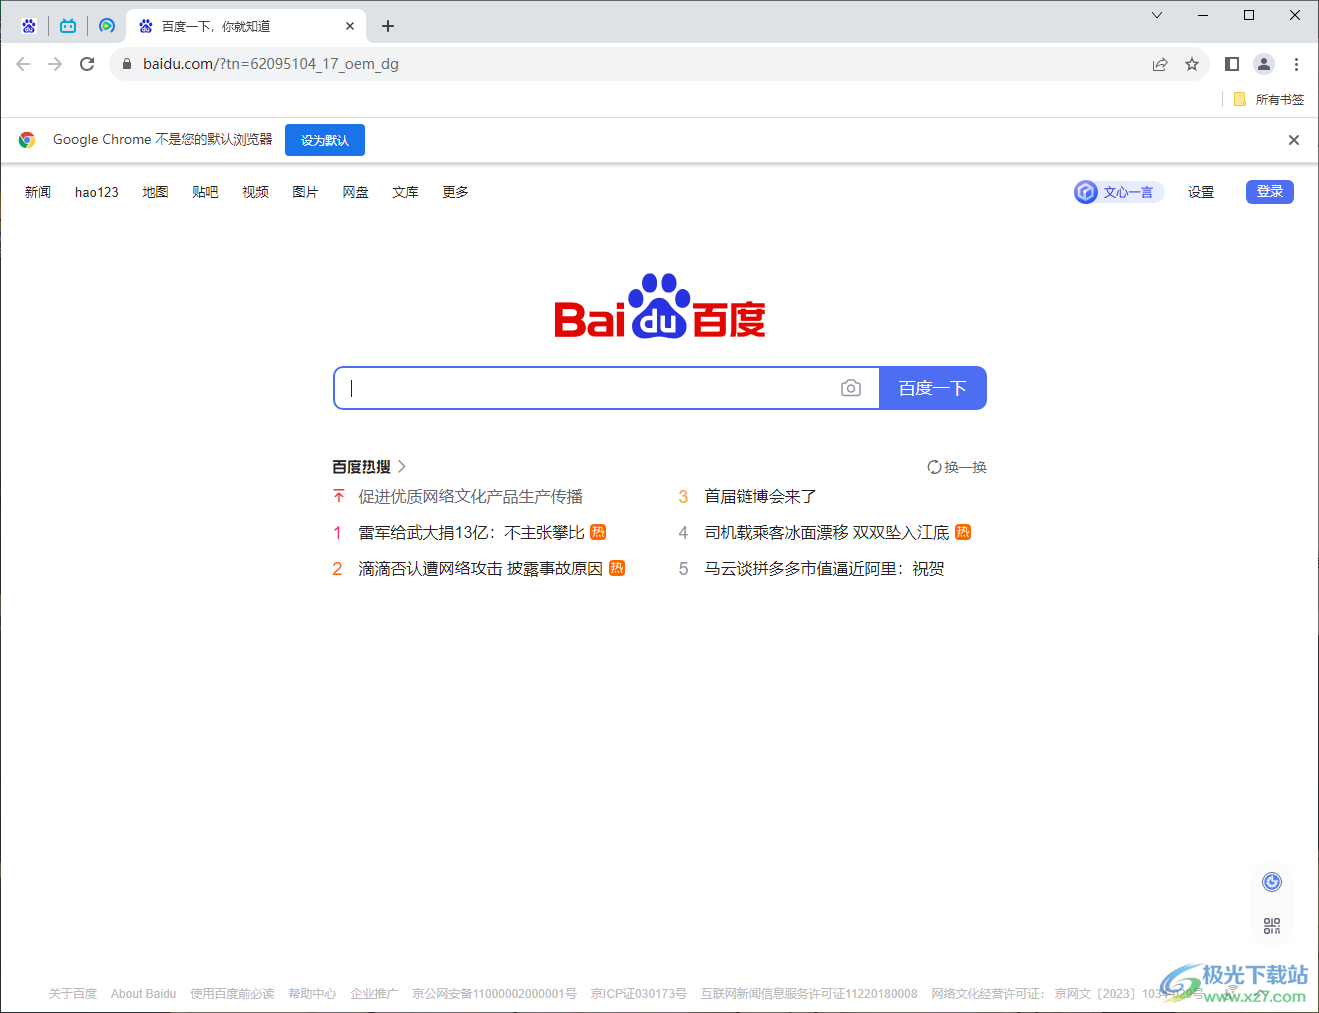Open the Chrome profile avatar
The width and height of the screenshot is (1319, 1013).
tap(1264, 64)
